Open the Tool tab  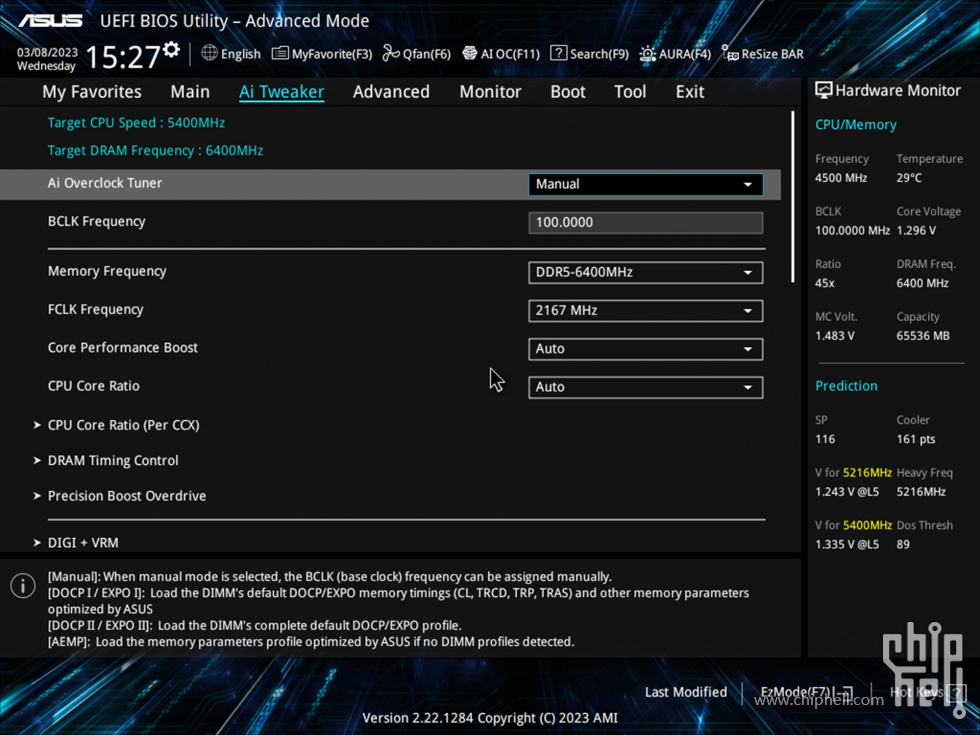(x=630, y=92)
